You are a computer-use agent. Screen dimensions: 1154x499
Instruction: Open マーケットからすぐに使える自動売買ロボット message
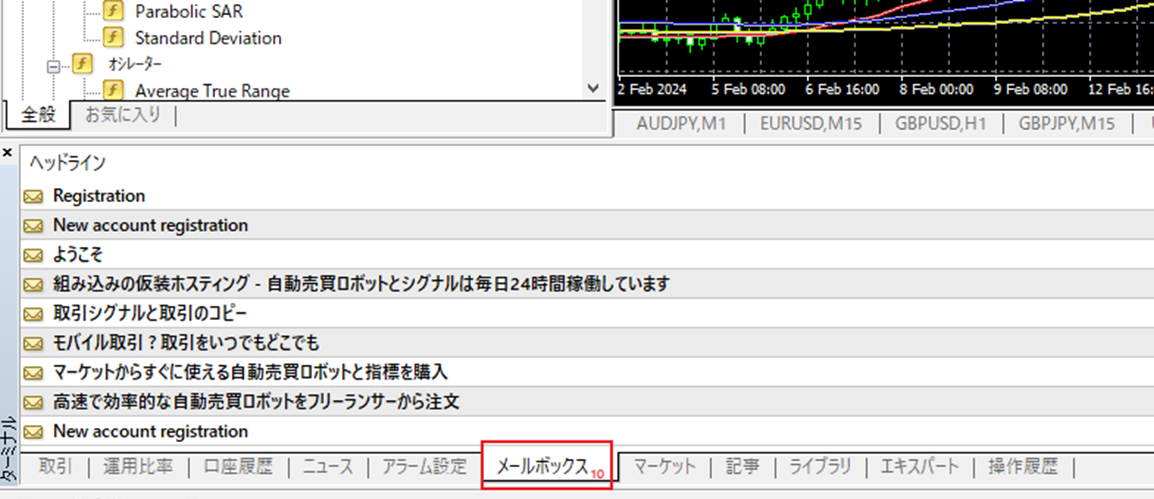pyautogui.click(x=250, y=372)
